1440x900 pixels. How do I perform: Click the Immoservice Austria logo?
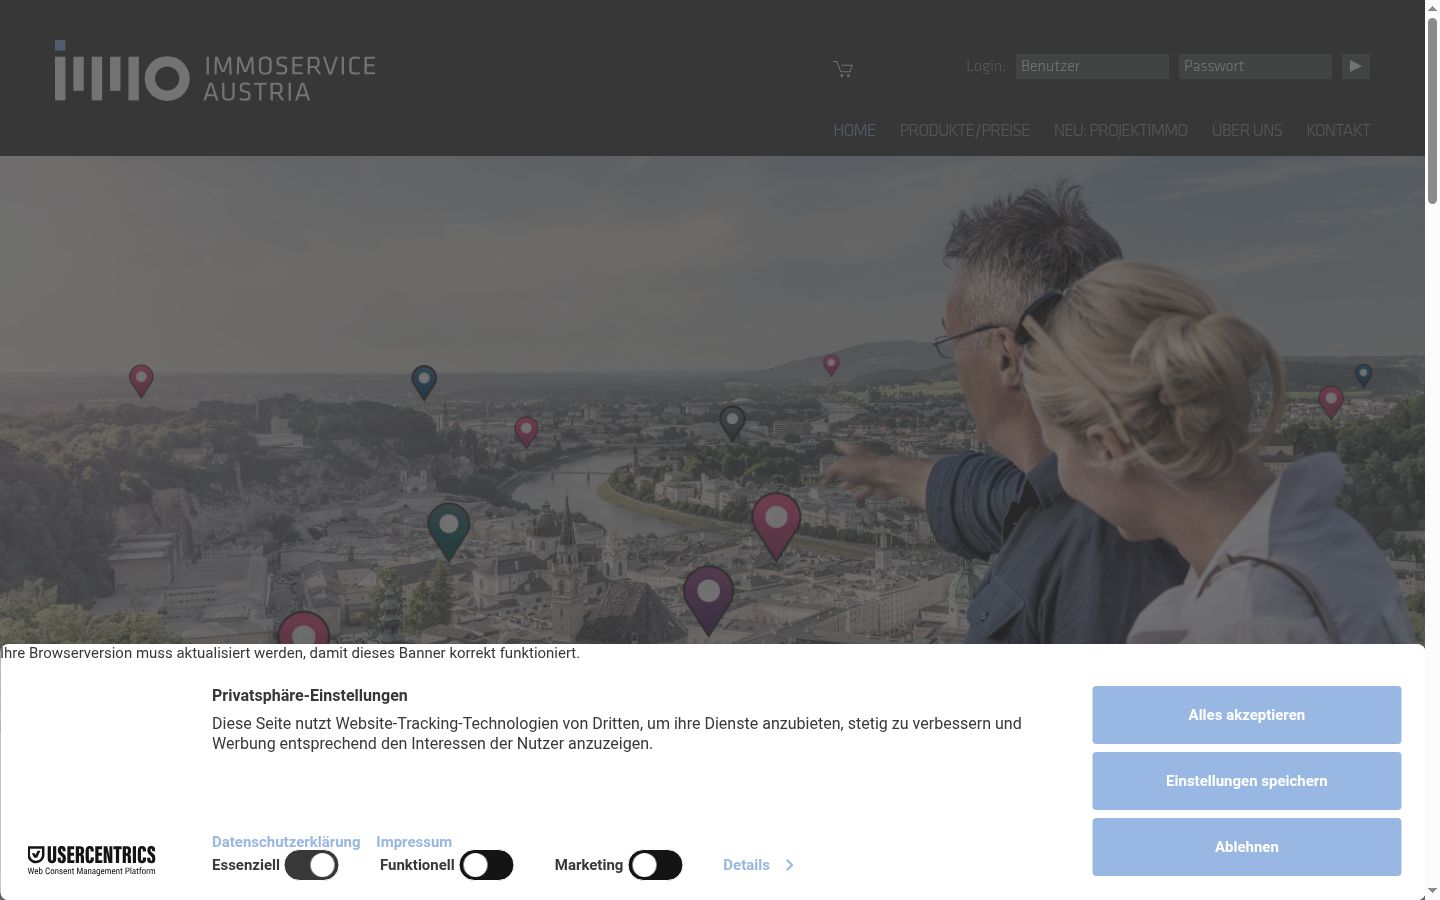coord(215,71)
